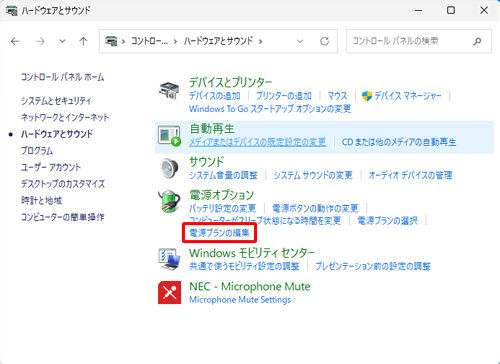Image resolution: width=500 pixels, height=364 pixels.
Task: Open the recent locations chevron
Action: click(x=62, y=41)
